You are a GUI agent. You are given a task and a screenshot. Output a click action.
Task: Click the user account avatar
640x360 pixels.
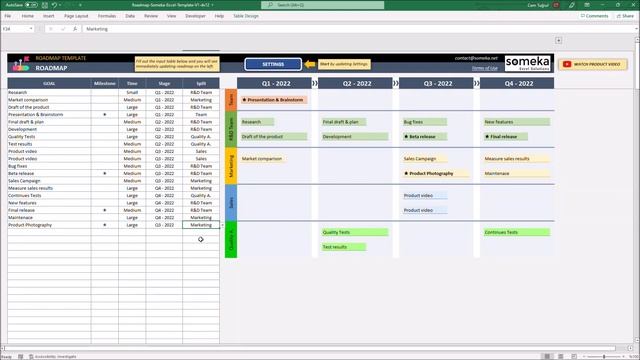tap(556, 5)
